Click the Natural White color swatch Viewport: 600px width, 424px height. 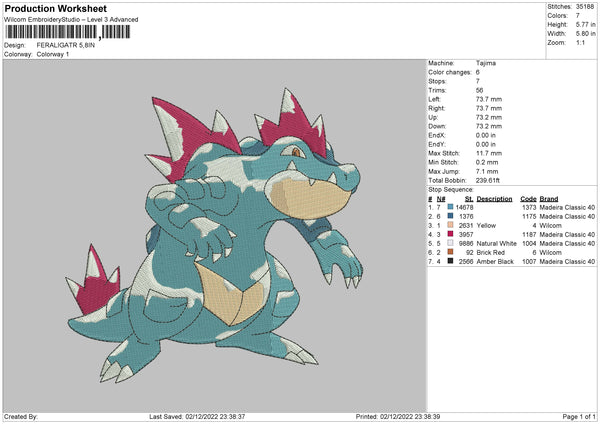click(450, 243)
